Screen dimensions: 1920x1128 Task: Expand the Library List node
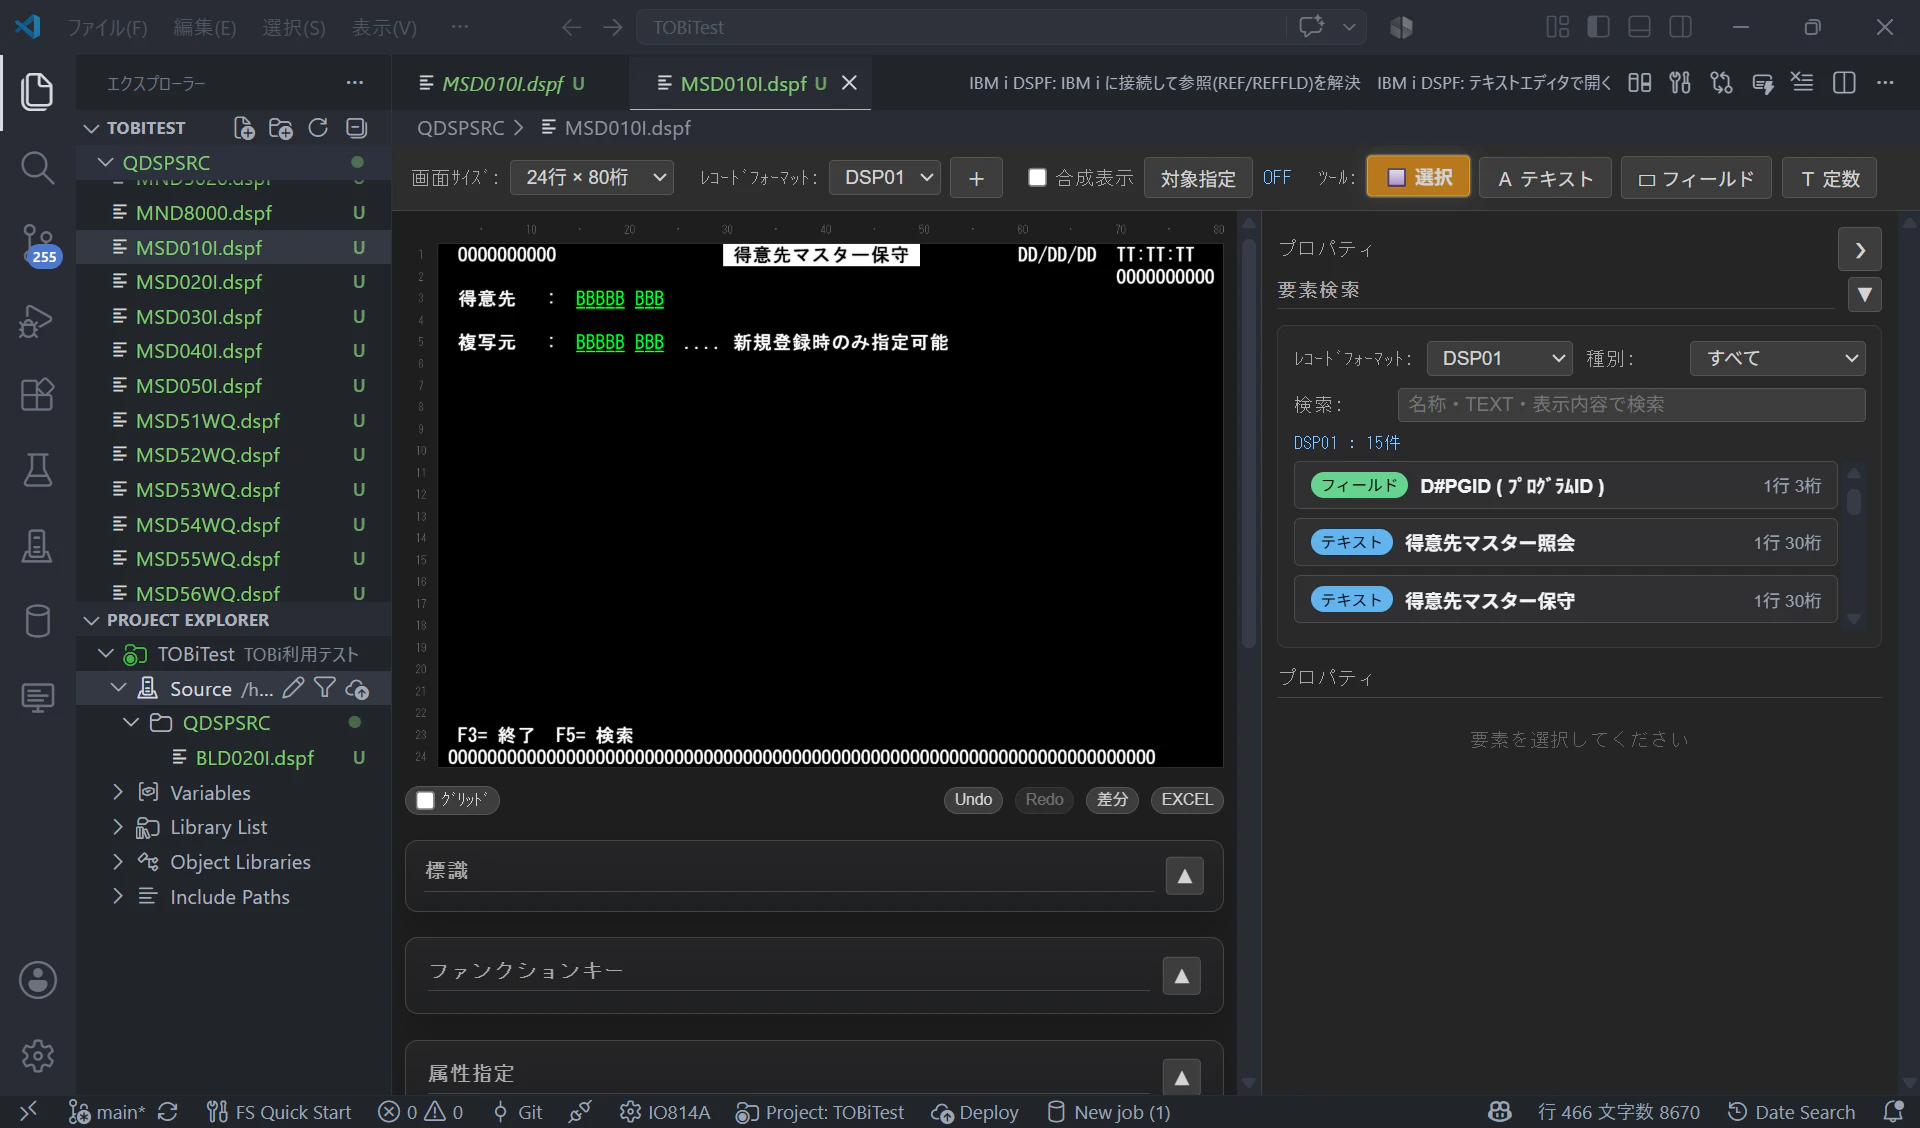click(118, 827)
